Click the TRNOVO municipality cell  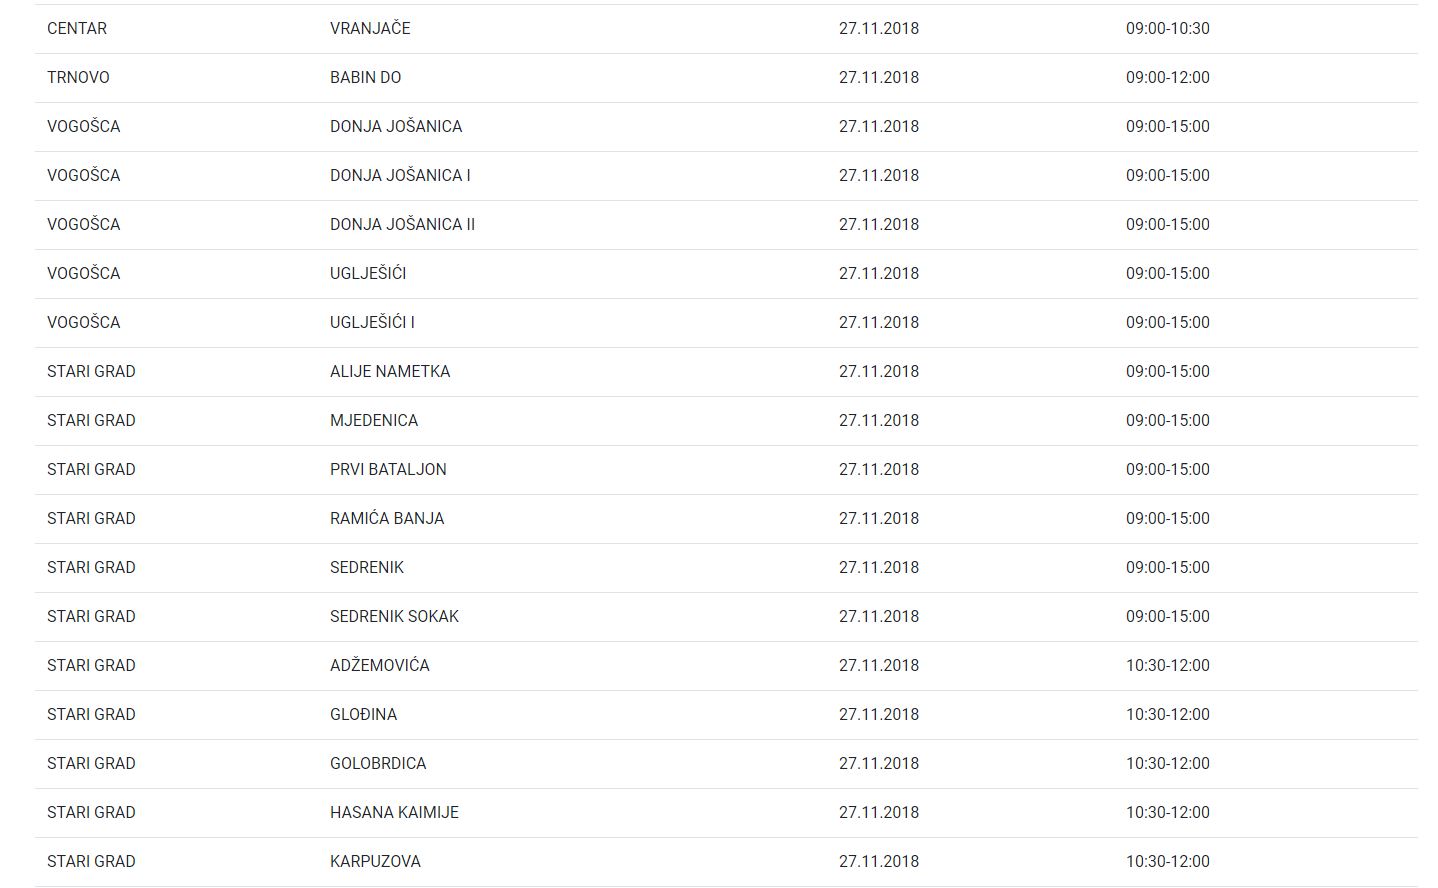(78, 77)
